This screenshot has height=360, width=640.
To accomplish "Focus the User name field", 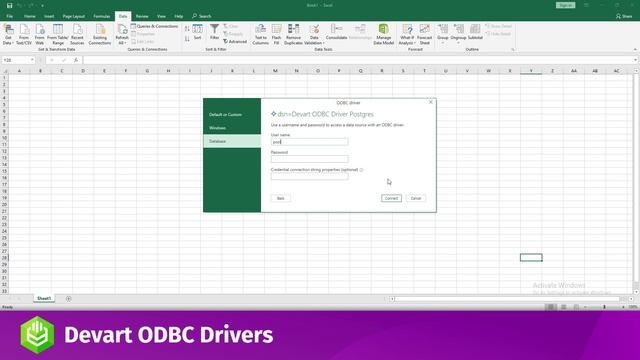I will 309,142.
